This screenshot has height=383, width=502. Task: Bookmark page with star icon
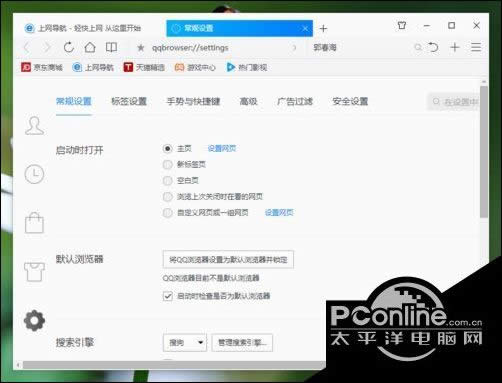click(141, 48)
